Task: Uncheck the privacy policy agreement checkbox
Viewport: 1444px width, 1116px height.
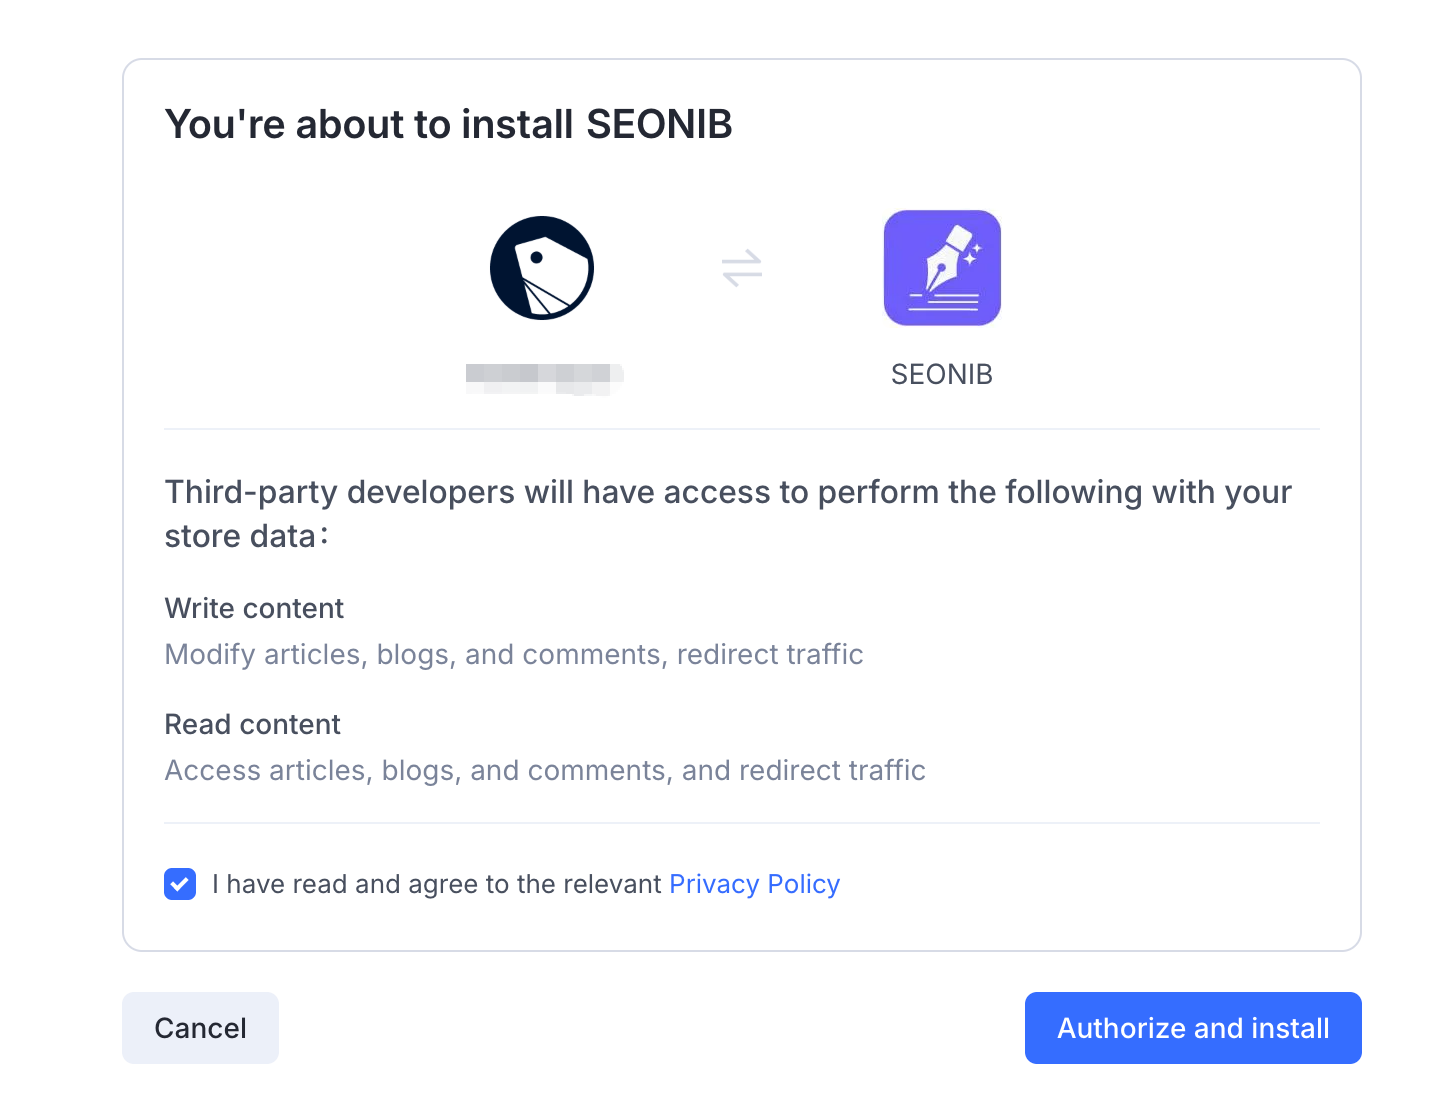Action: pyautogui.click(x=180, y=884)
